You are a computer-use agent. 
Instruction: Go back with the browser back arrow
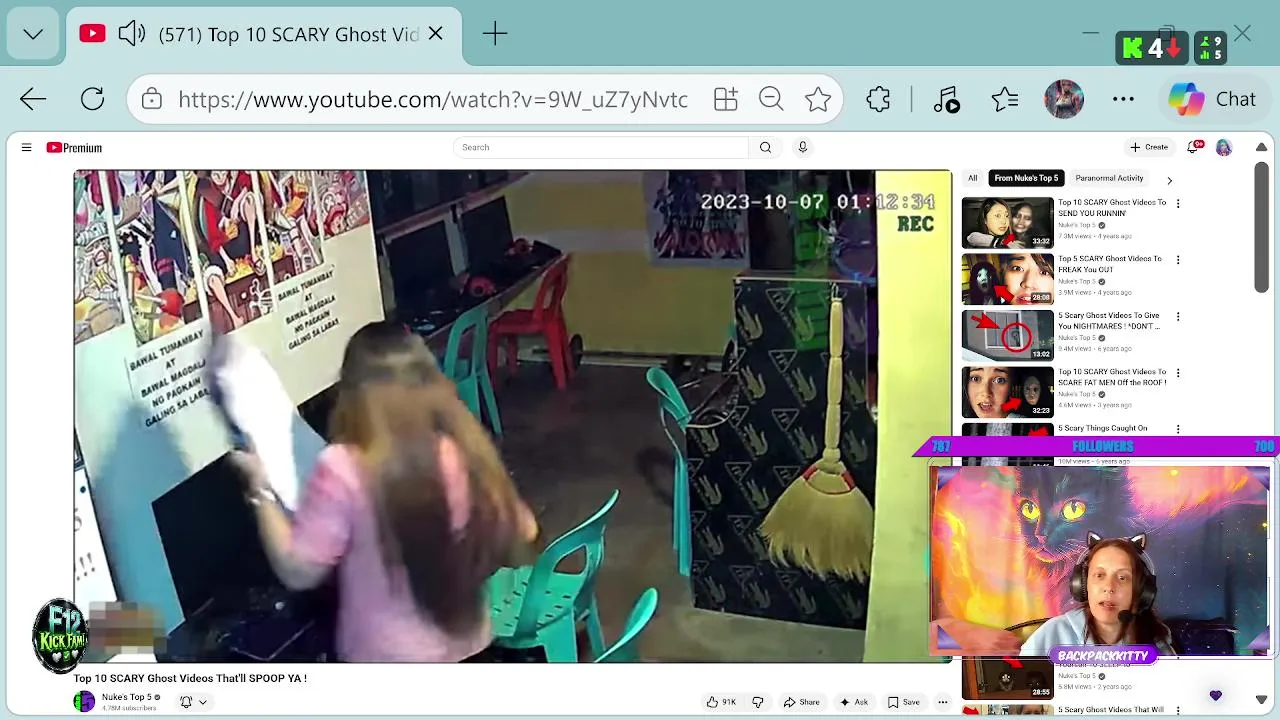pos(33,99)
